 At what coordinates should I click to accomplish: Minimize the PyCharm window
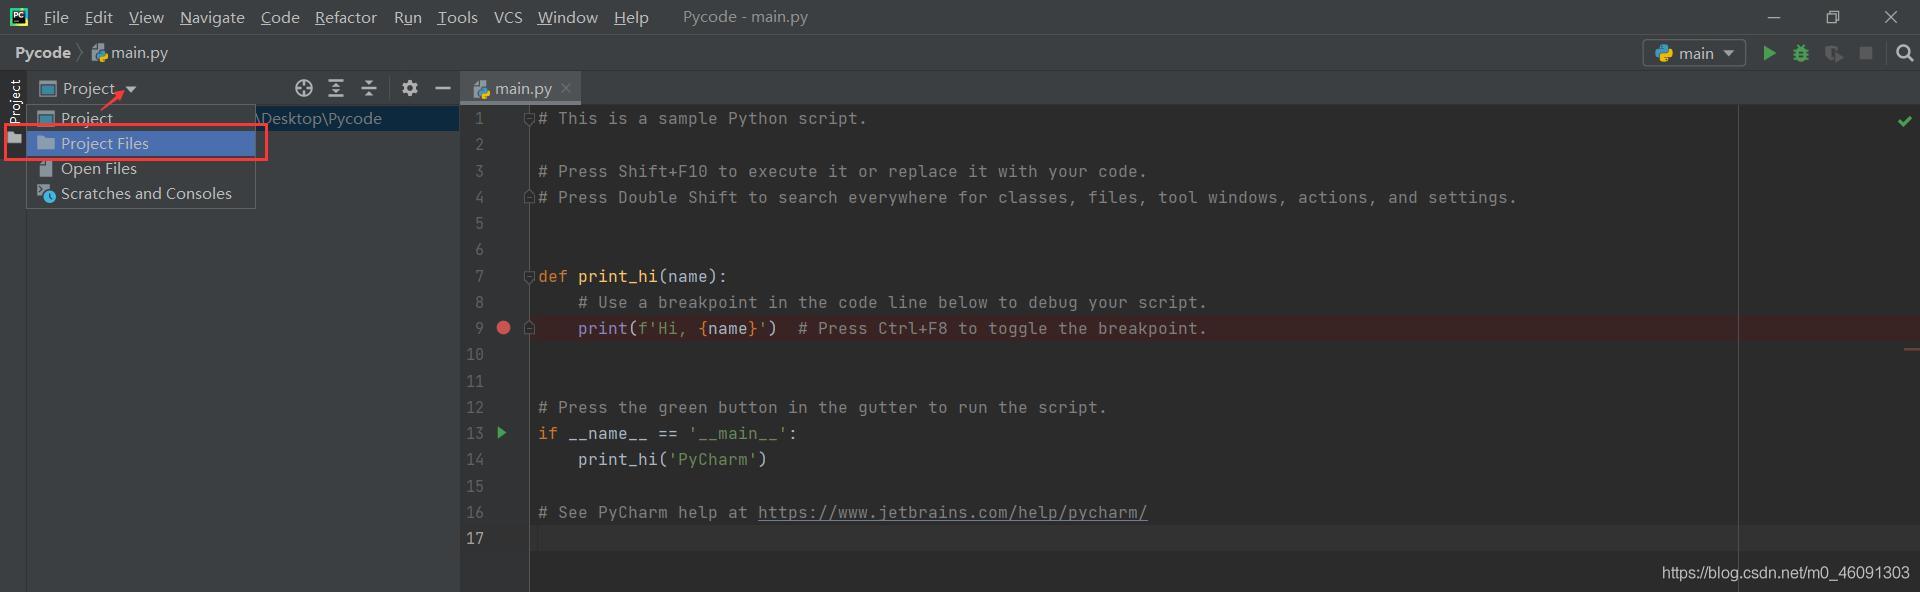1774,17
